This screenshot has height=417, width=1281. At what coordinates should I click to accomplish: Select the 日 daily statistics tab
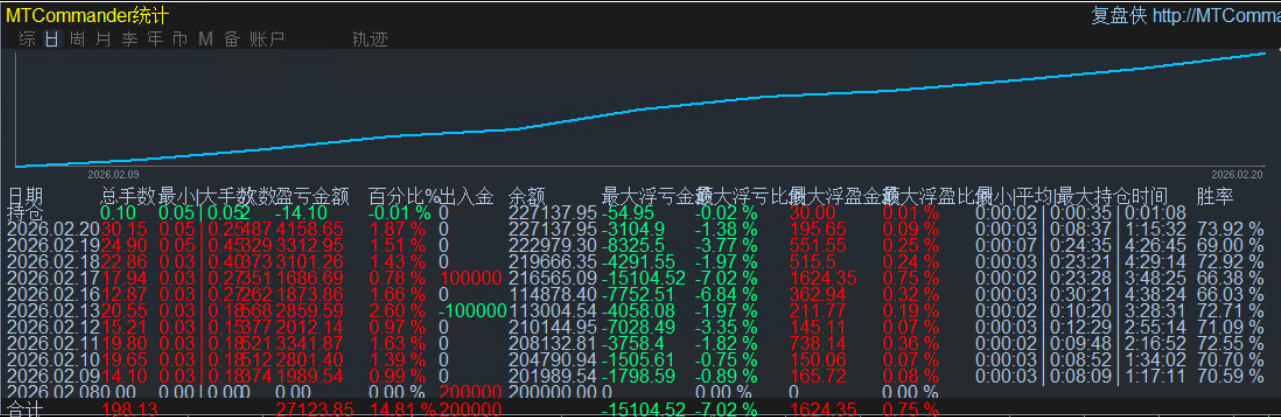tap(53, 39)
